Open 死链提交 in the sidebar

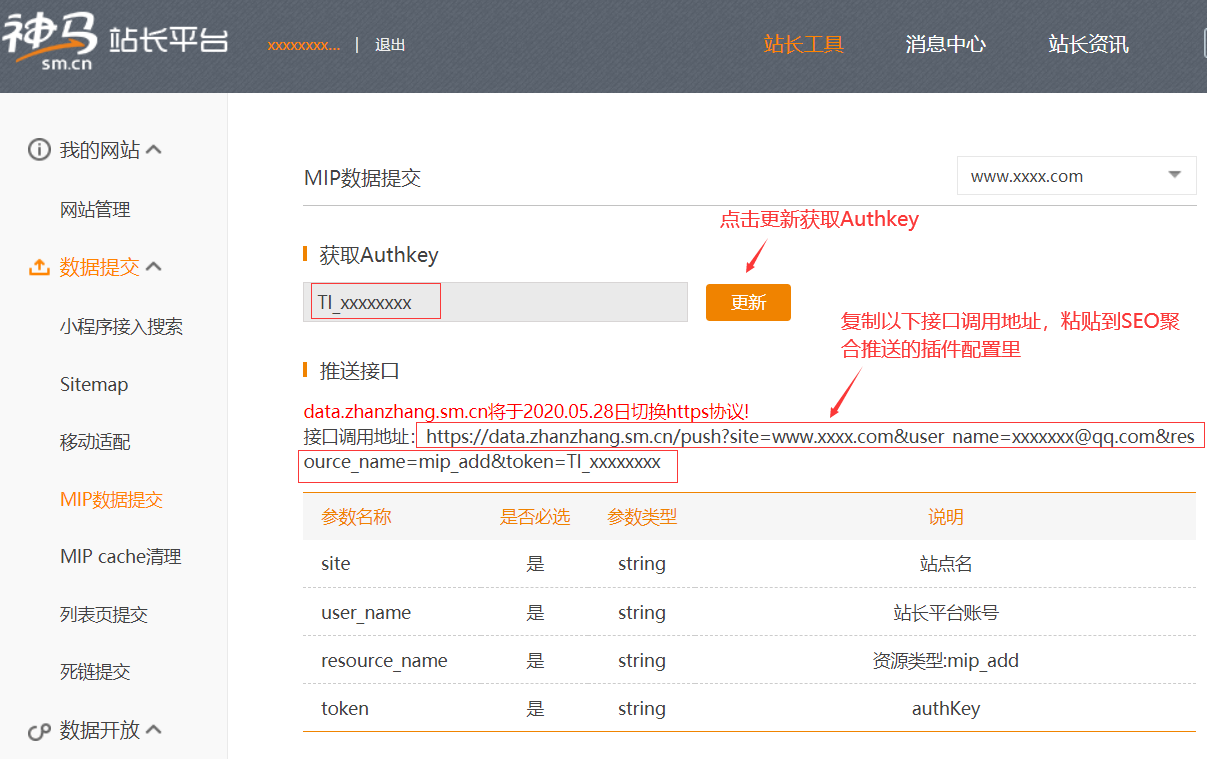pyautogui.click(x=95, y=672)
